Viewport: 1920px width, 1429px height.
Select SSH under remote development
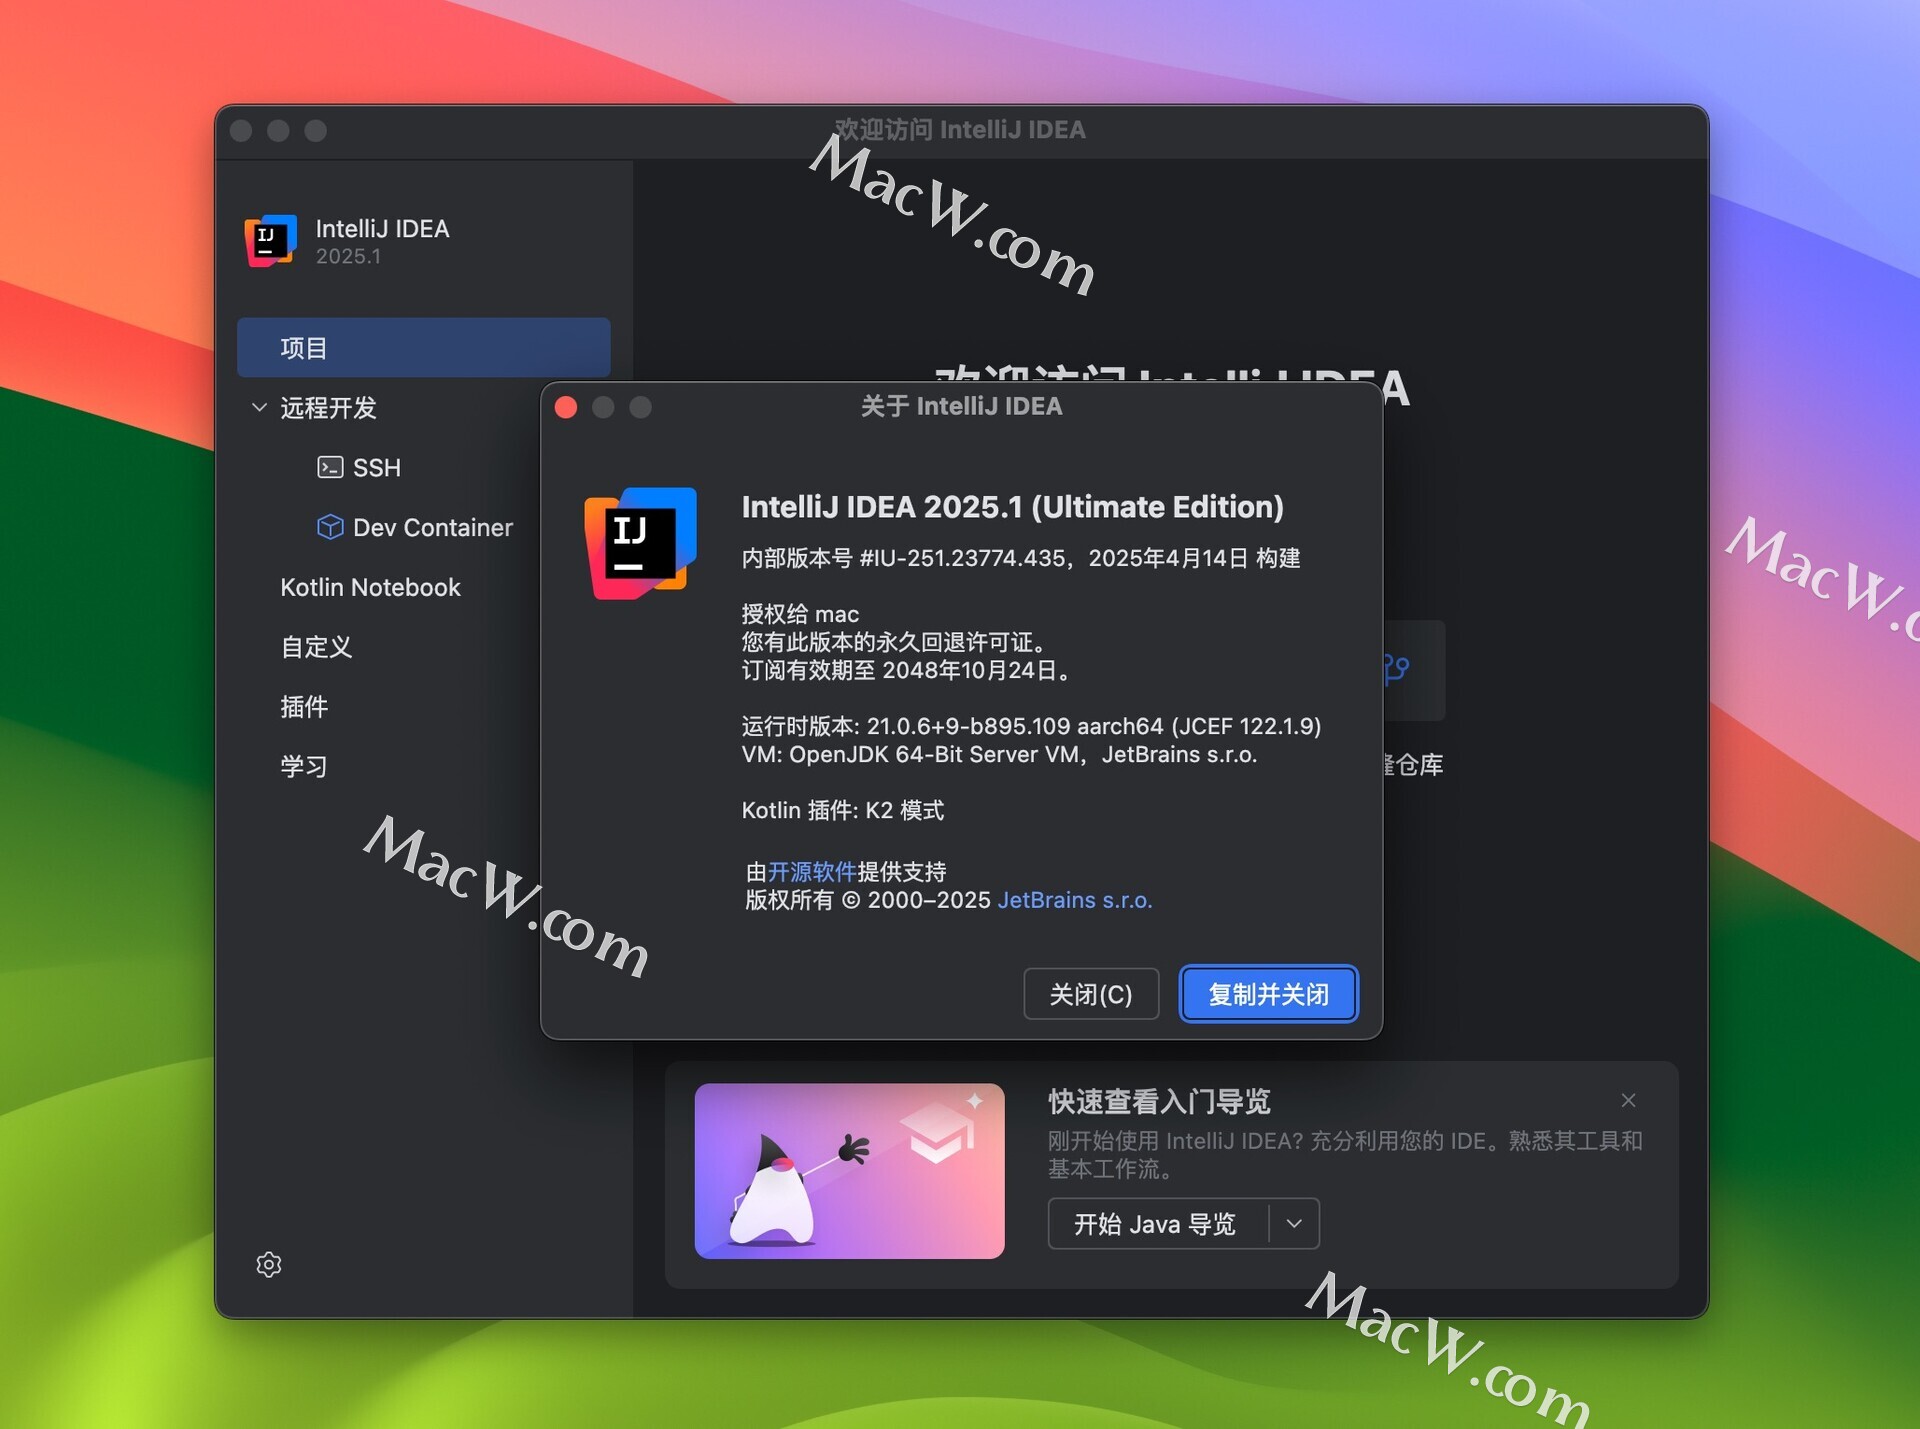(377, 467)
